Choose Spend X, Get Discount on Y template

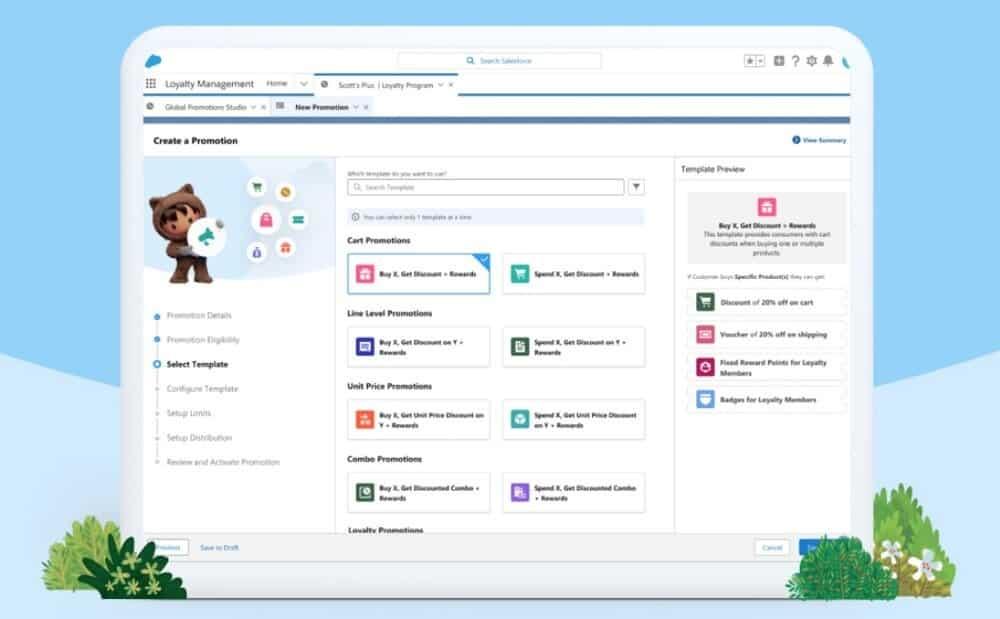coord(573,347)
